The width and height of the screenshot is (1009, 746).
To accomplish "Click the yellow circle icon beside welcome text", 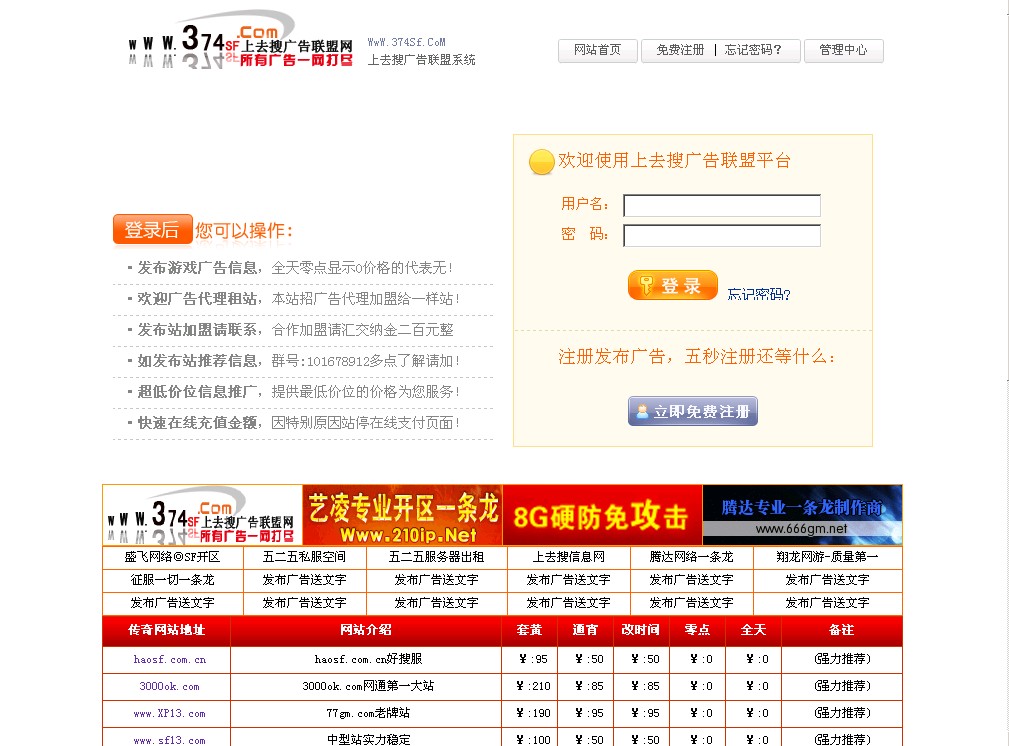I will [x=541, y=161].
